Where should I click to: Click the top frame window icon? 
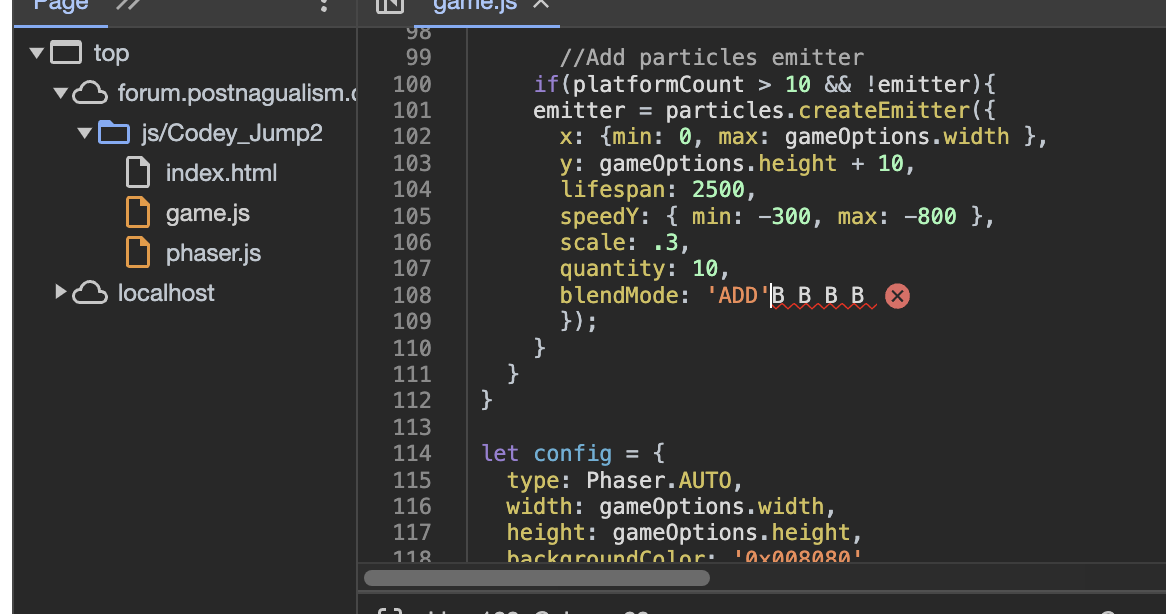click(x=66, y=53)
